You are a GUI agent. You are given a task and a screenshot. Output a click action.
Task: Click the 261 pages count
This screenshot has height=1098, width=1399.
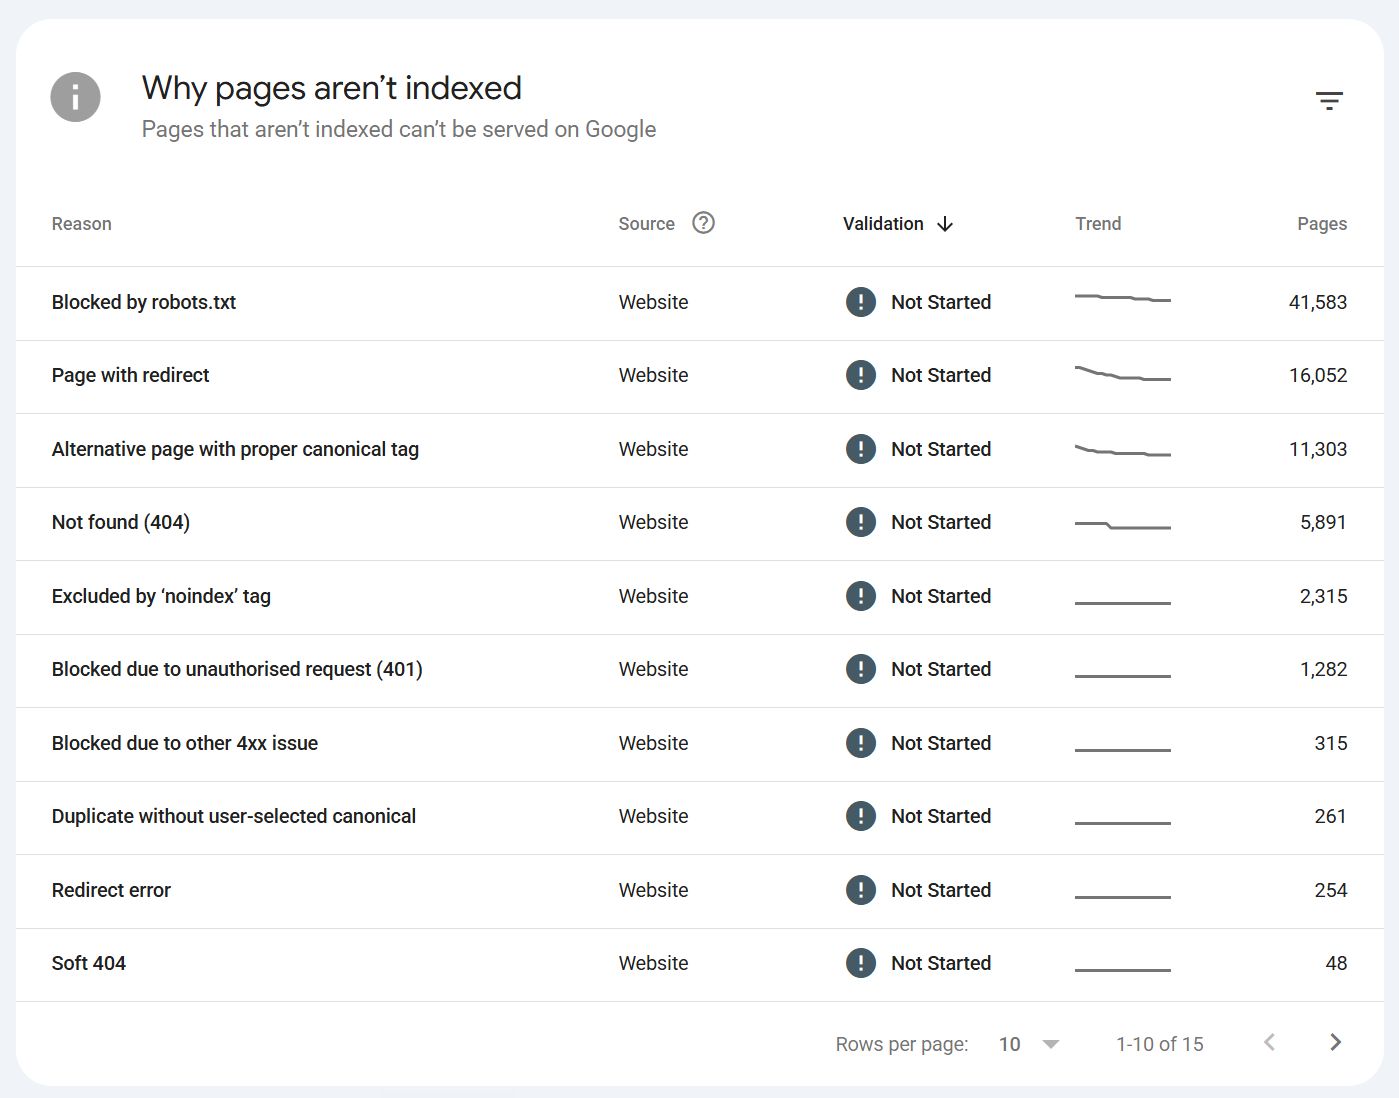[1331, 816]
